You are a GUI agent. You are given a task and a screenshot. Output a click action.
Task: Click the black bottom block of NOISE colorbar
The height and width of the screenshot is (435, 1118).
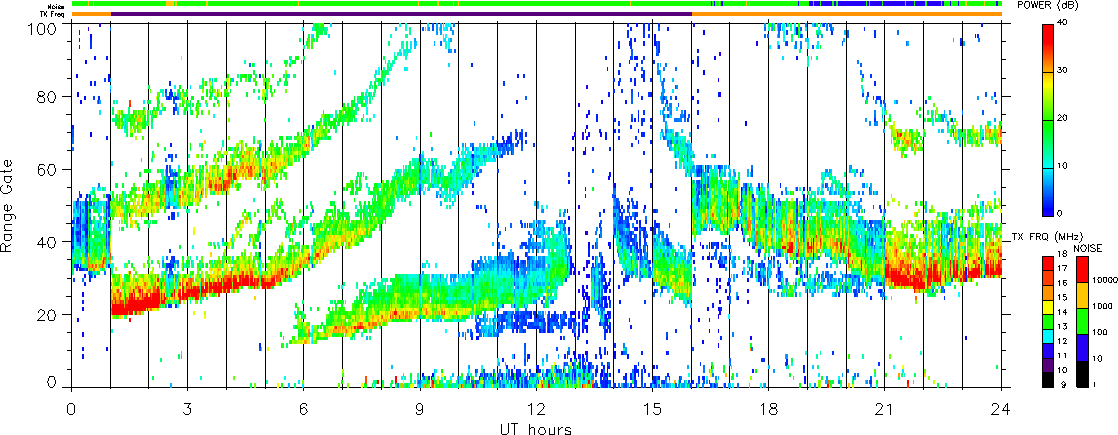(x=1082, y=374)
